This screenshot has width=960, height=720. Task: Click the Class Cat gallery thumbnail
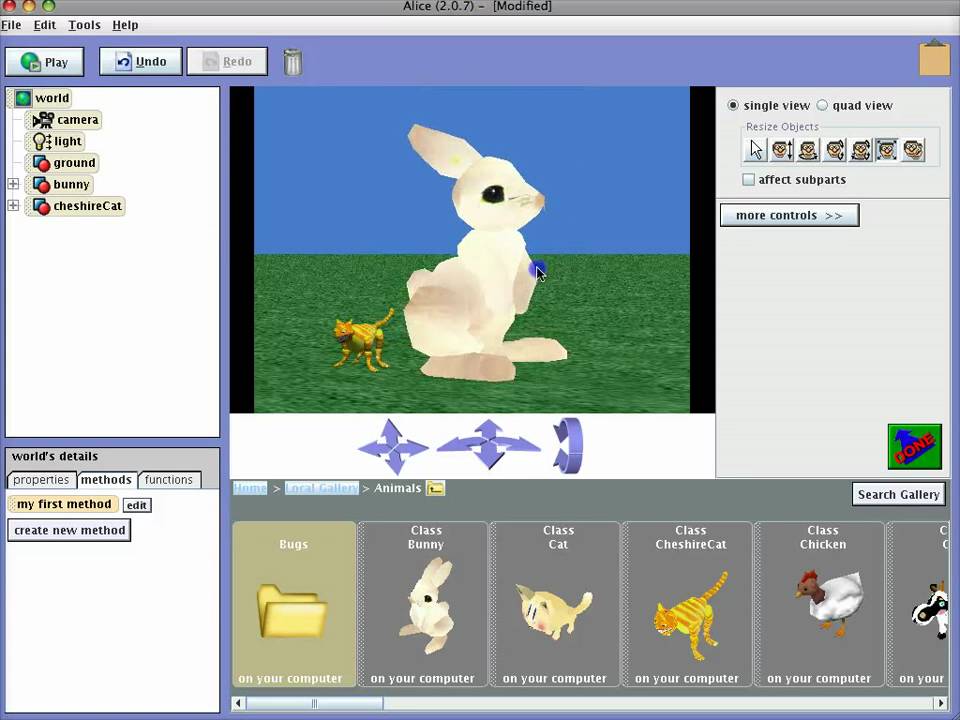click(555, 604)
